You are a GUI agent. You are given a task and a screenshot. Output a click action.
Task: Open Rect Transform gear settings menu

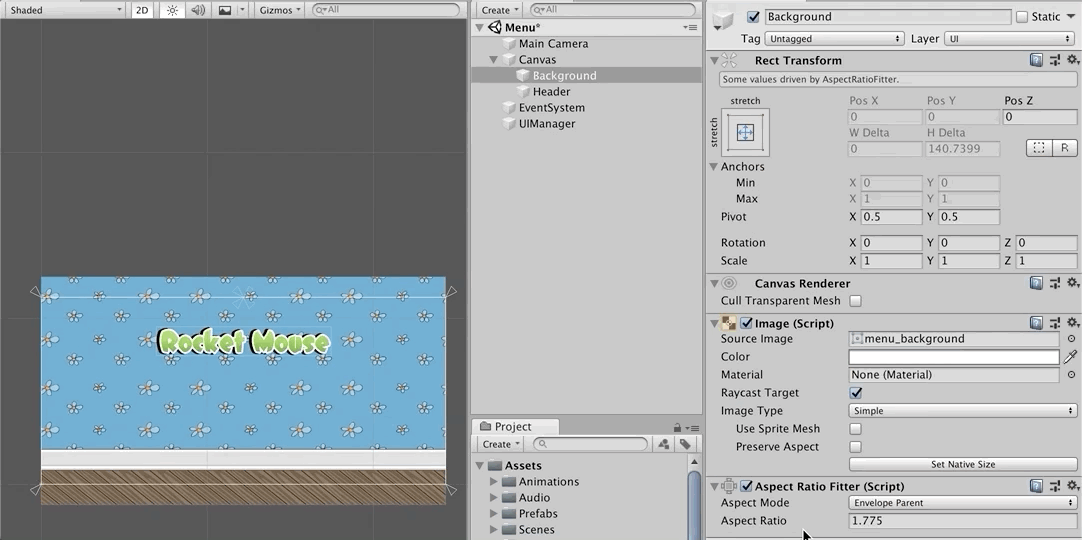tap(1072, 60)
